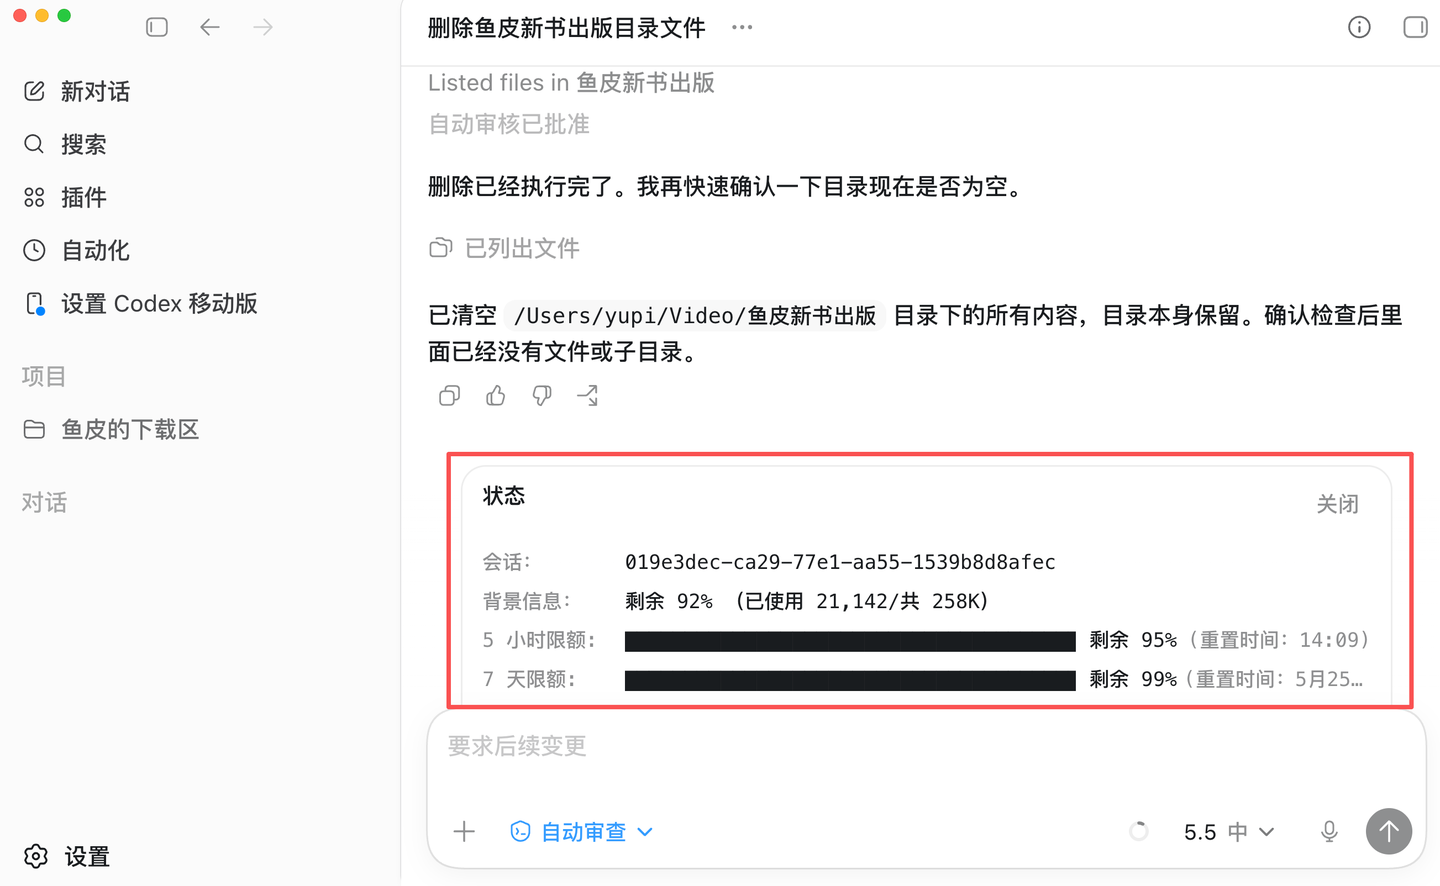Viewport: 1440px width, 886px height.
Task: Go back with the left arrow
Action: tap(210, 27)
